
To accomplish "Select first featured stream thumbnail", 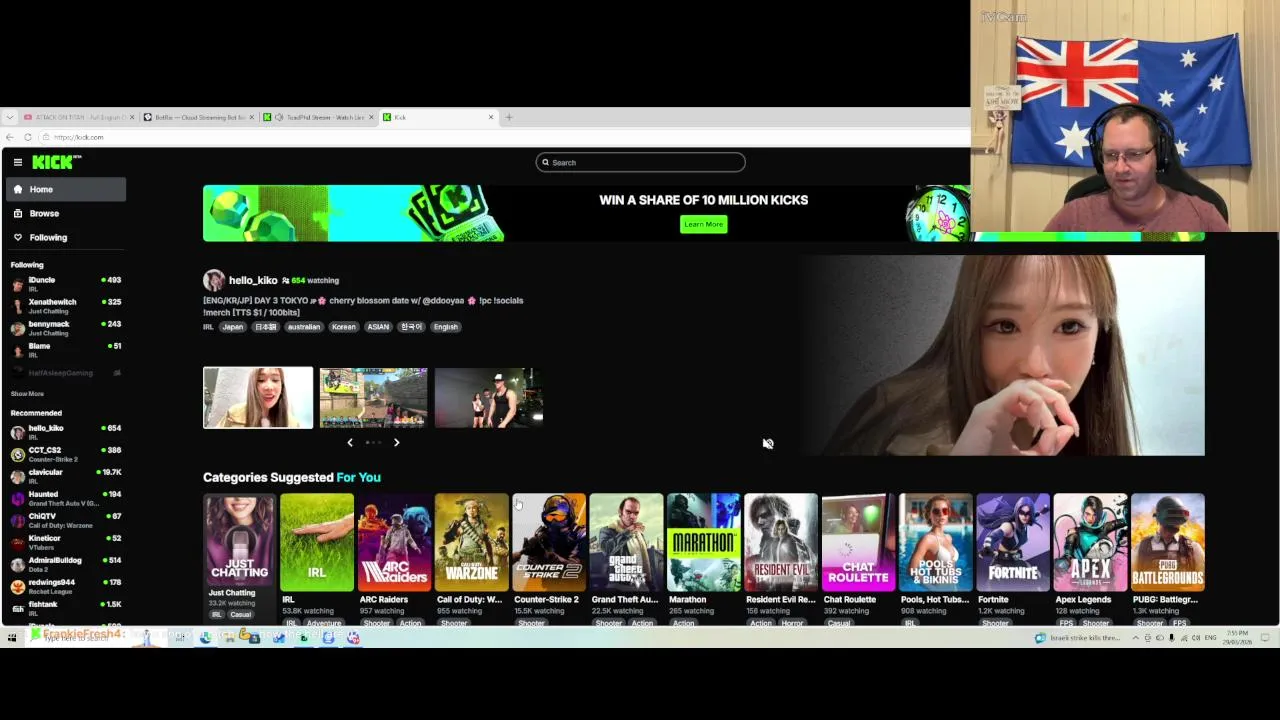I will pos(258,398).
